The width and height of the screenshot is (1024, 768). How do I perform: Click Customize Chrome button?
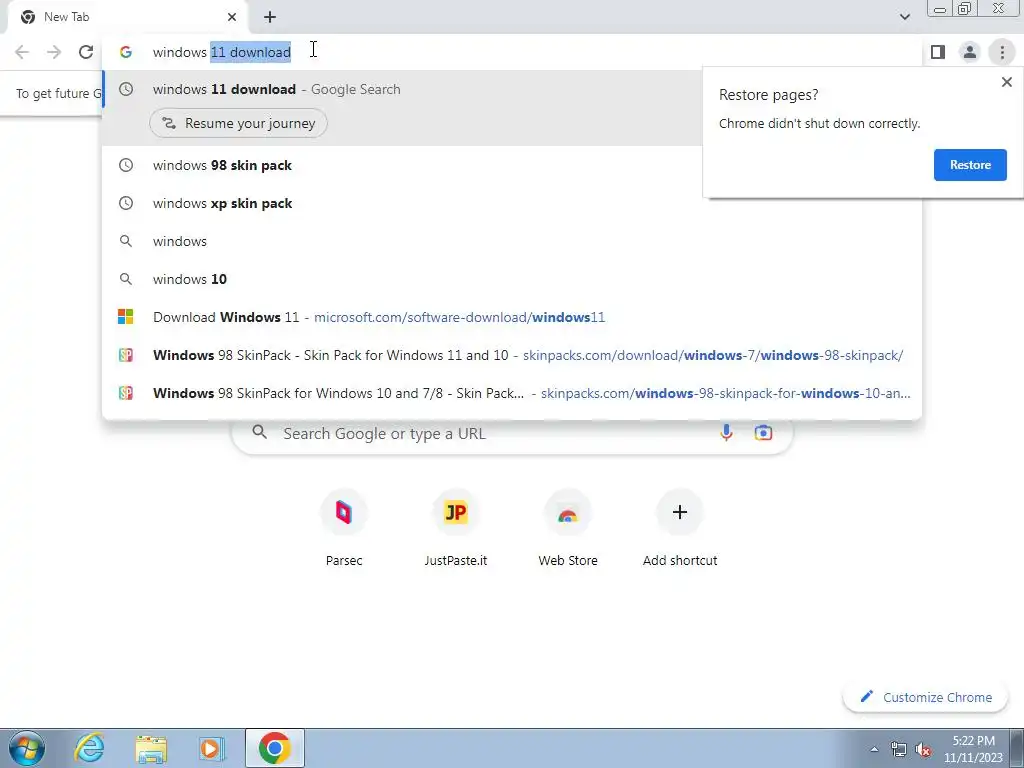(926, 697)
